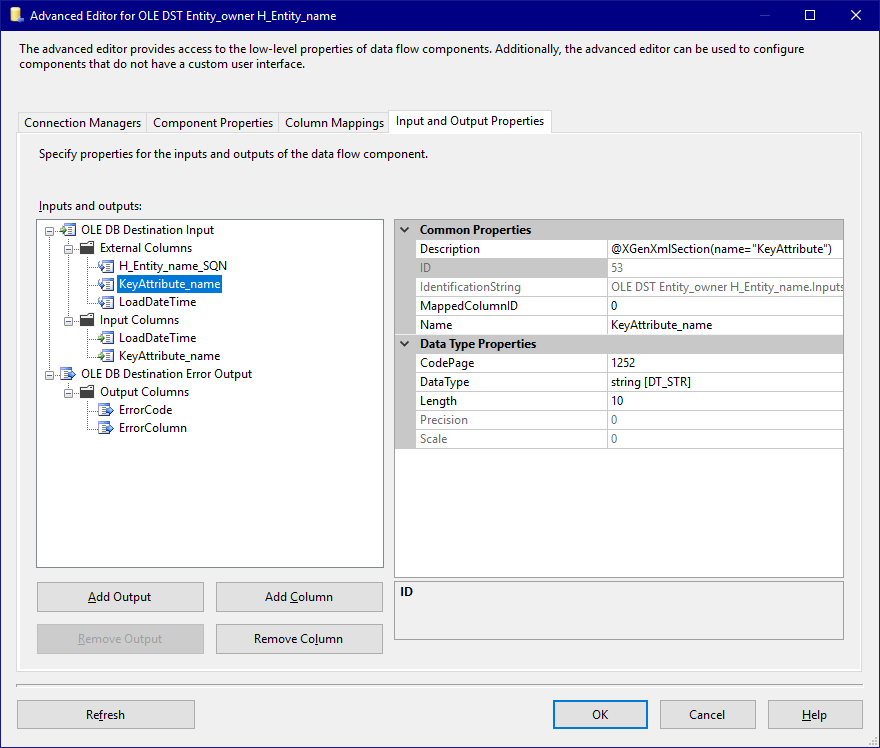880x748 pixels.
Task: Select LoadDateTime under External Columns
Action: coord(158,302)
